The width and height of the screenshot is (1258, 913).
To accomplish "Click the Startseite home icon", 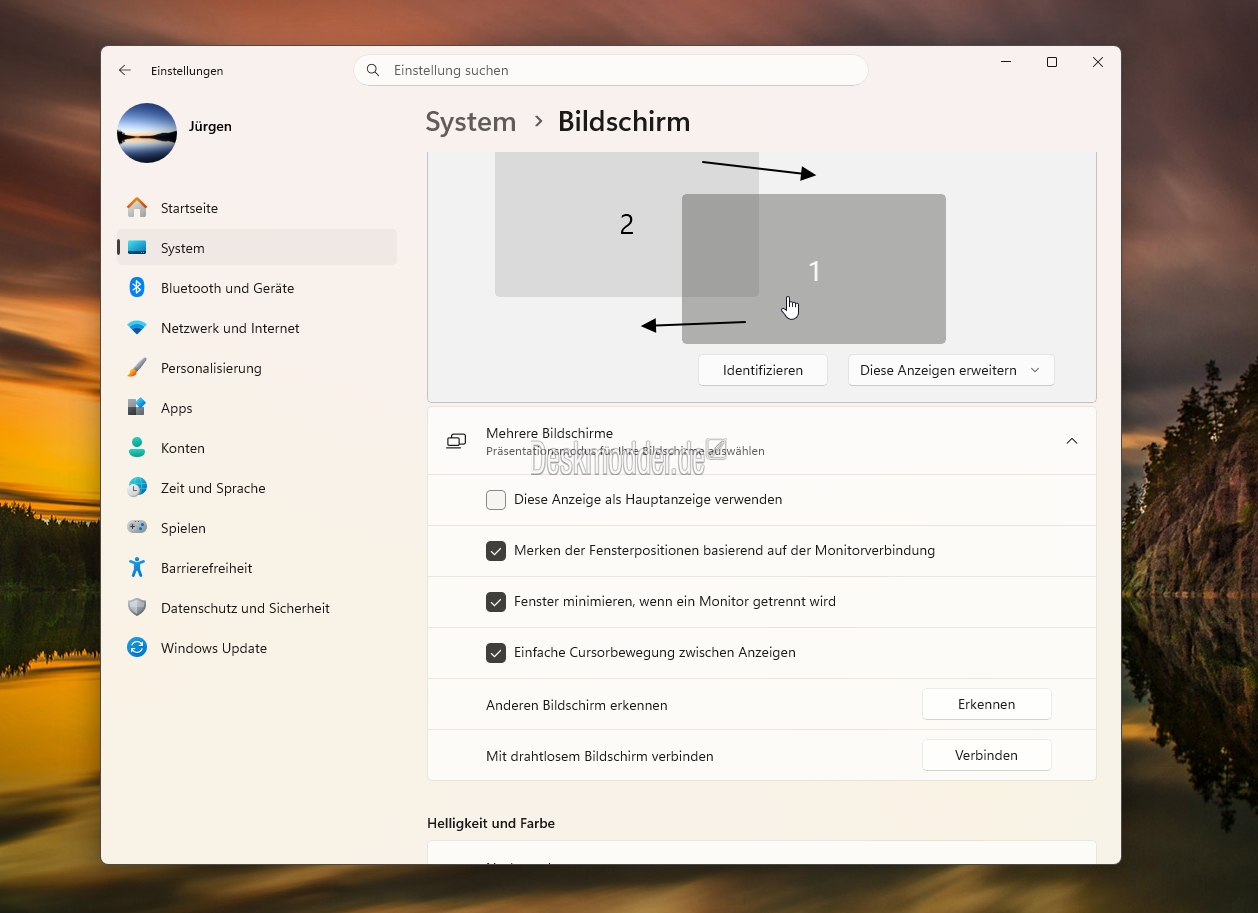I will 137,208.
